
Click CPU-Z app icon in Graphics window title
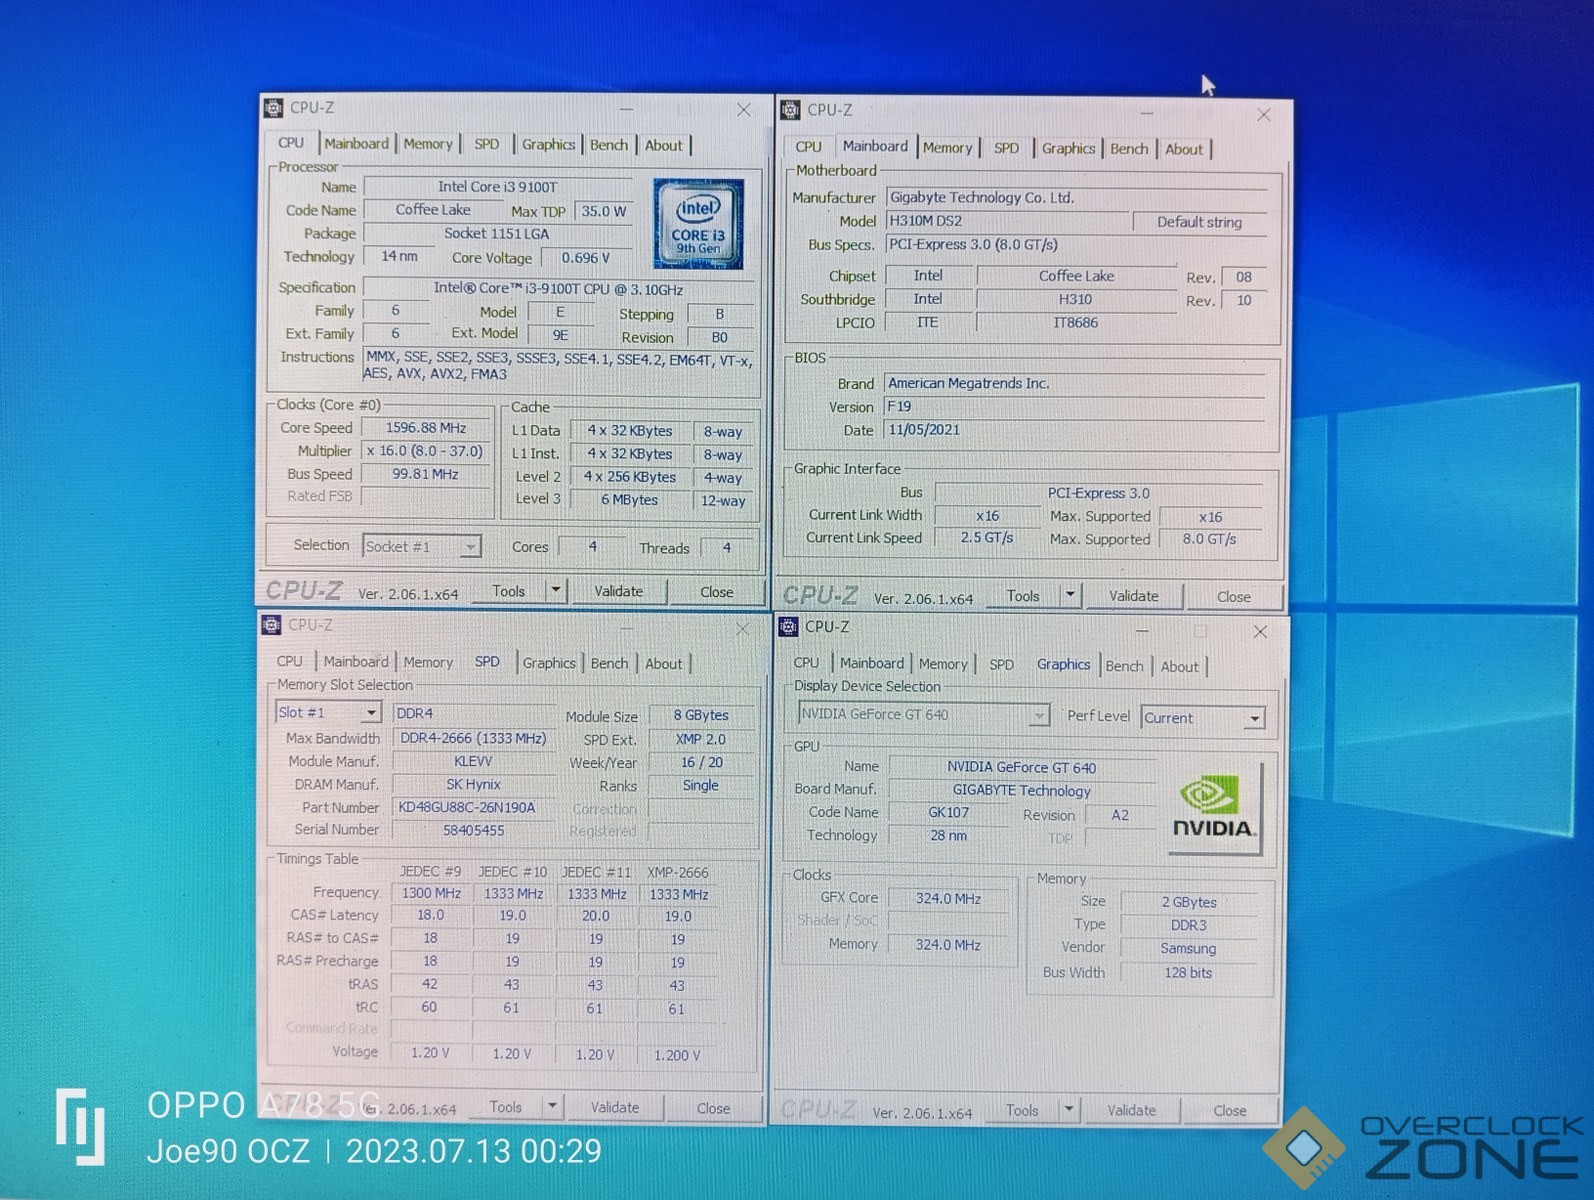[x=788, y=627]
